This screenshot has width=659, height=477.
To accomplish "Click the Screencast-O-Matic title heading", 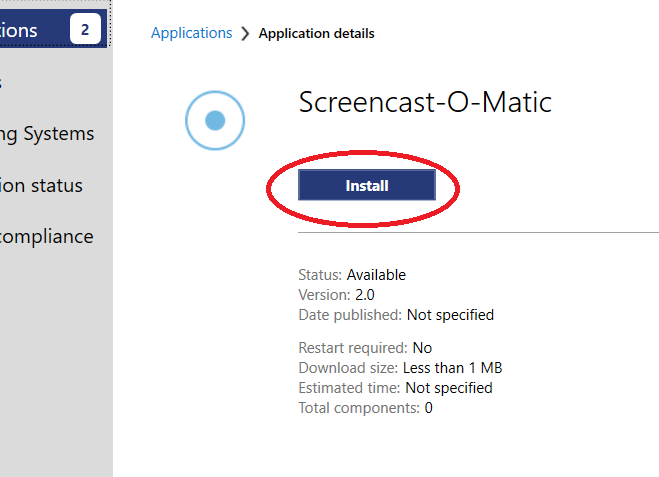I will 425,102.
